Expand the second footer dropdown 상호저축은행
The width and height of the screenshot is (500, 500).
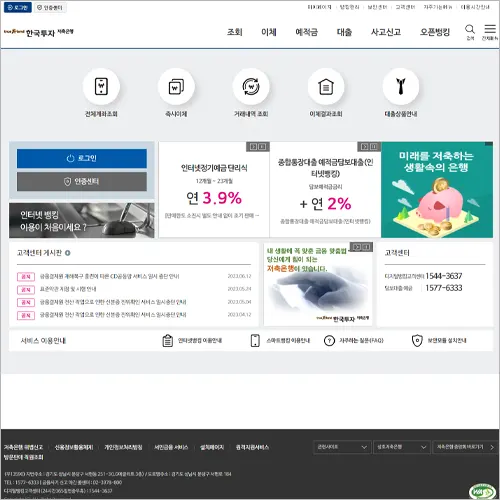click(x=401, y=447)
